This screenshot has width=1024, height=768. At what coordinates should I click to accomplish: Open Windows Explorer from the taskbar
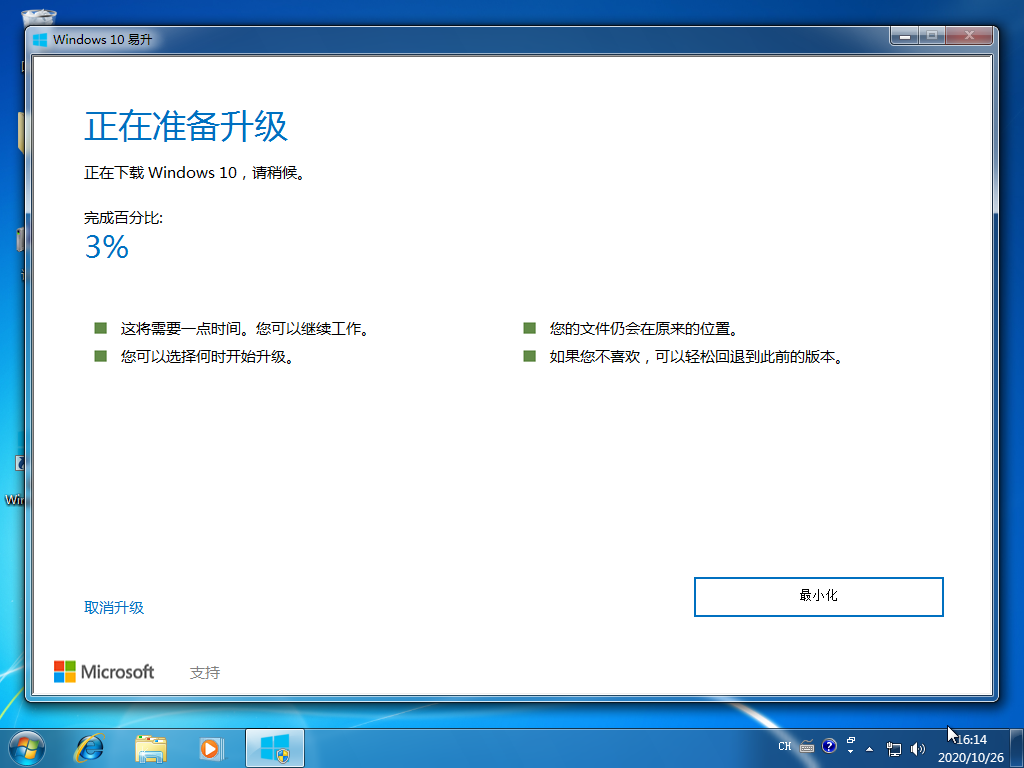150,747
